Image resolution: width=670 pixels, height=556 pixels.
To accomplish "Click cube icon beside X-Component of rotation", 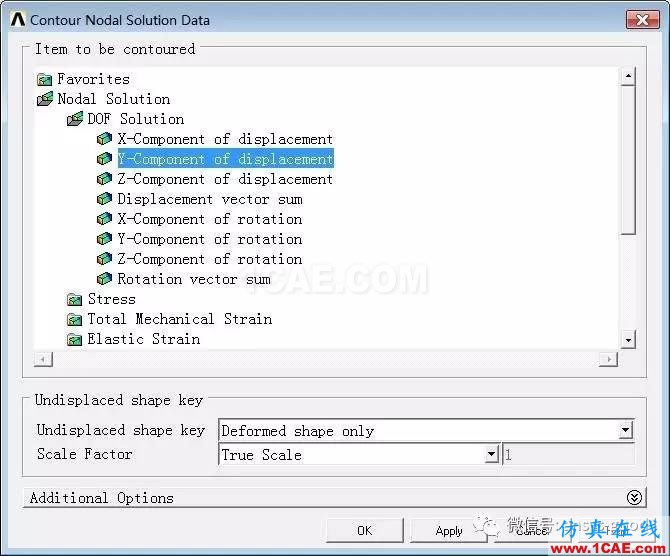I will [104, 219].
